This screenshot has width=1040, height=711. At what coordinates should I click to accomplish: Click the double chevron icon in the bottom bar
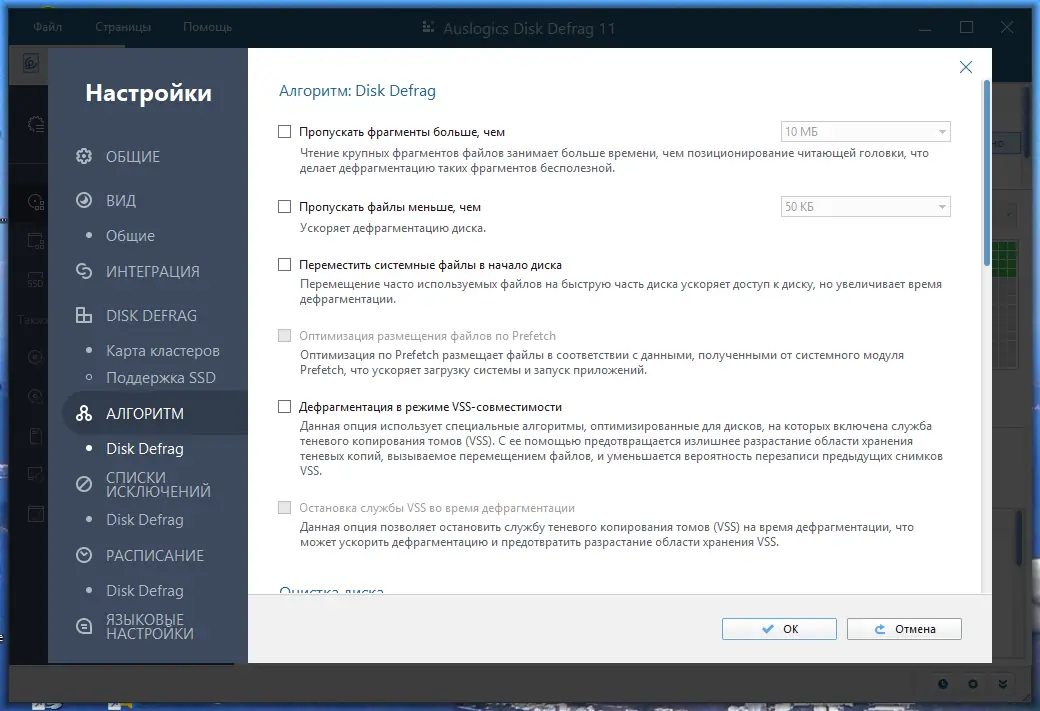tap(1003, 684)
